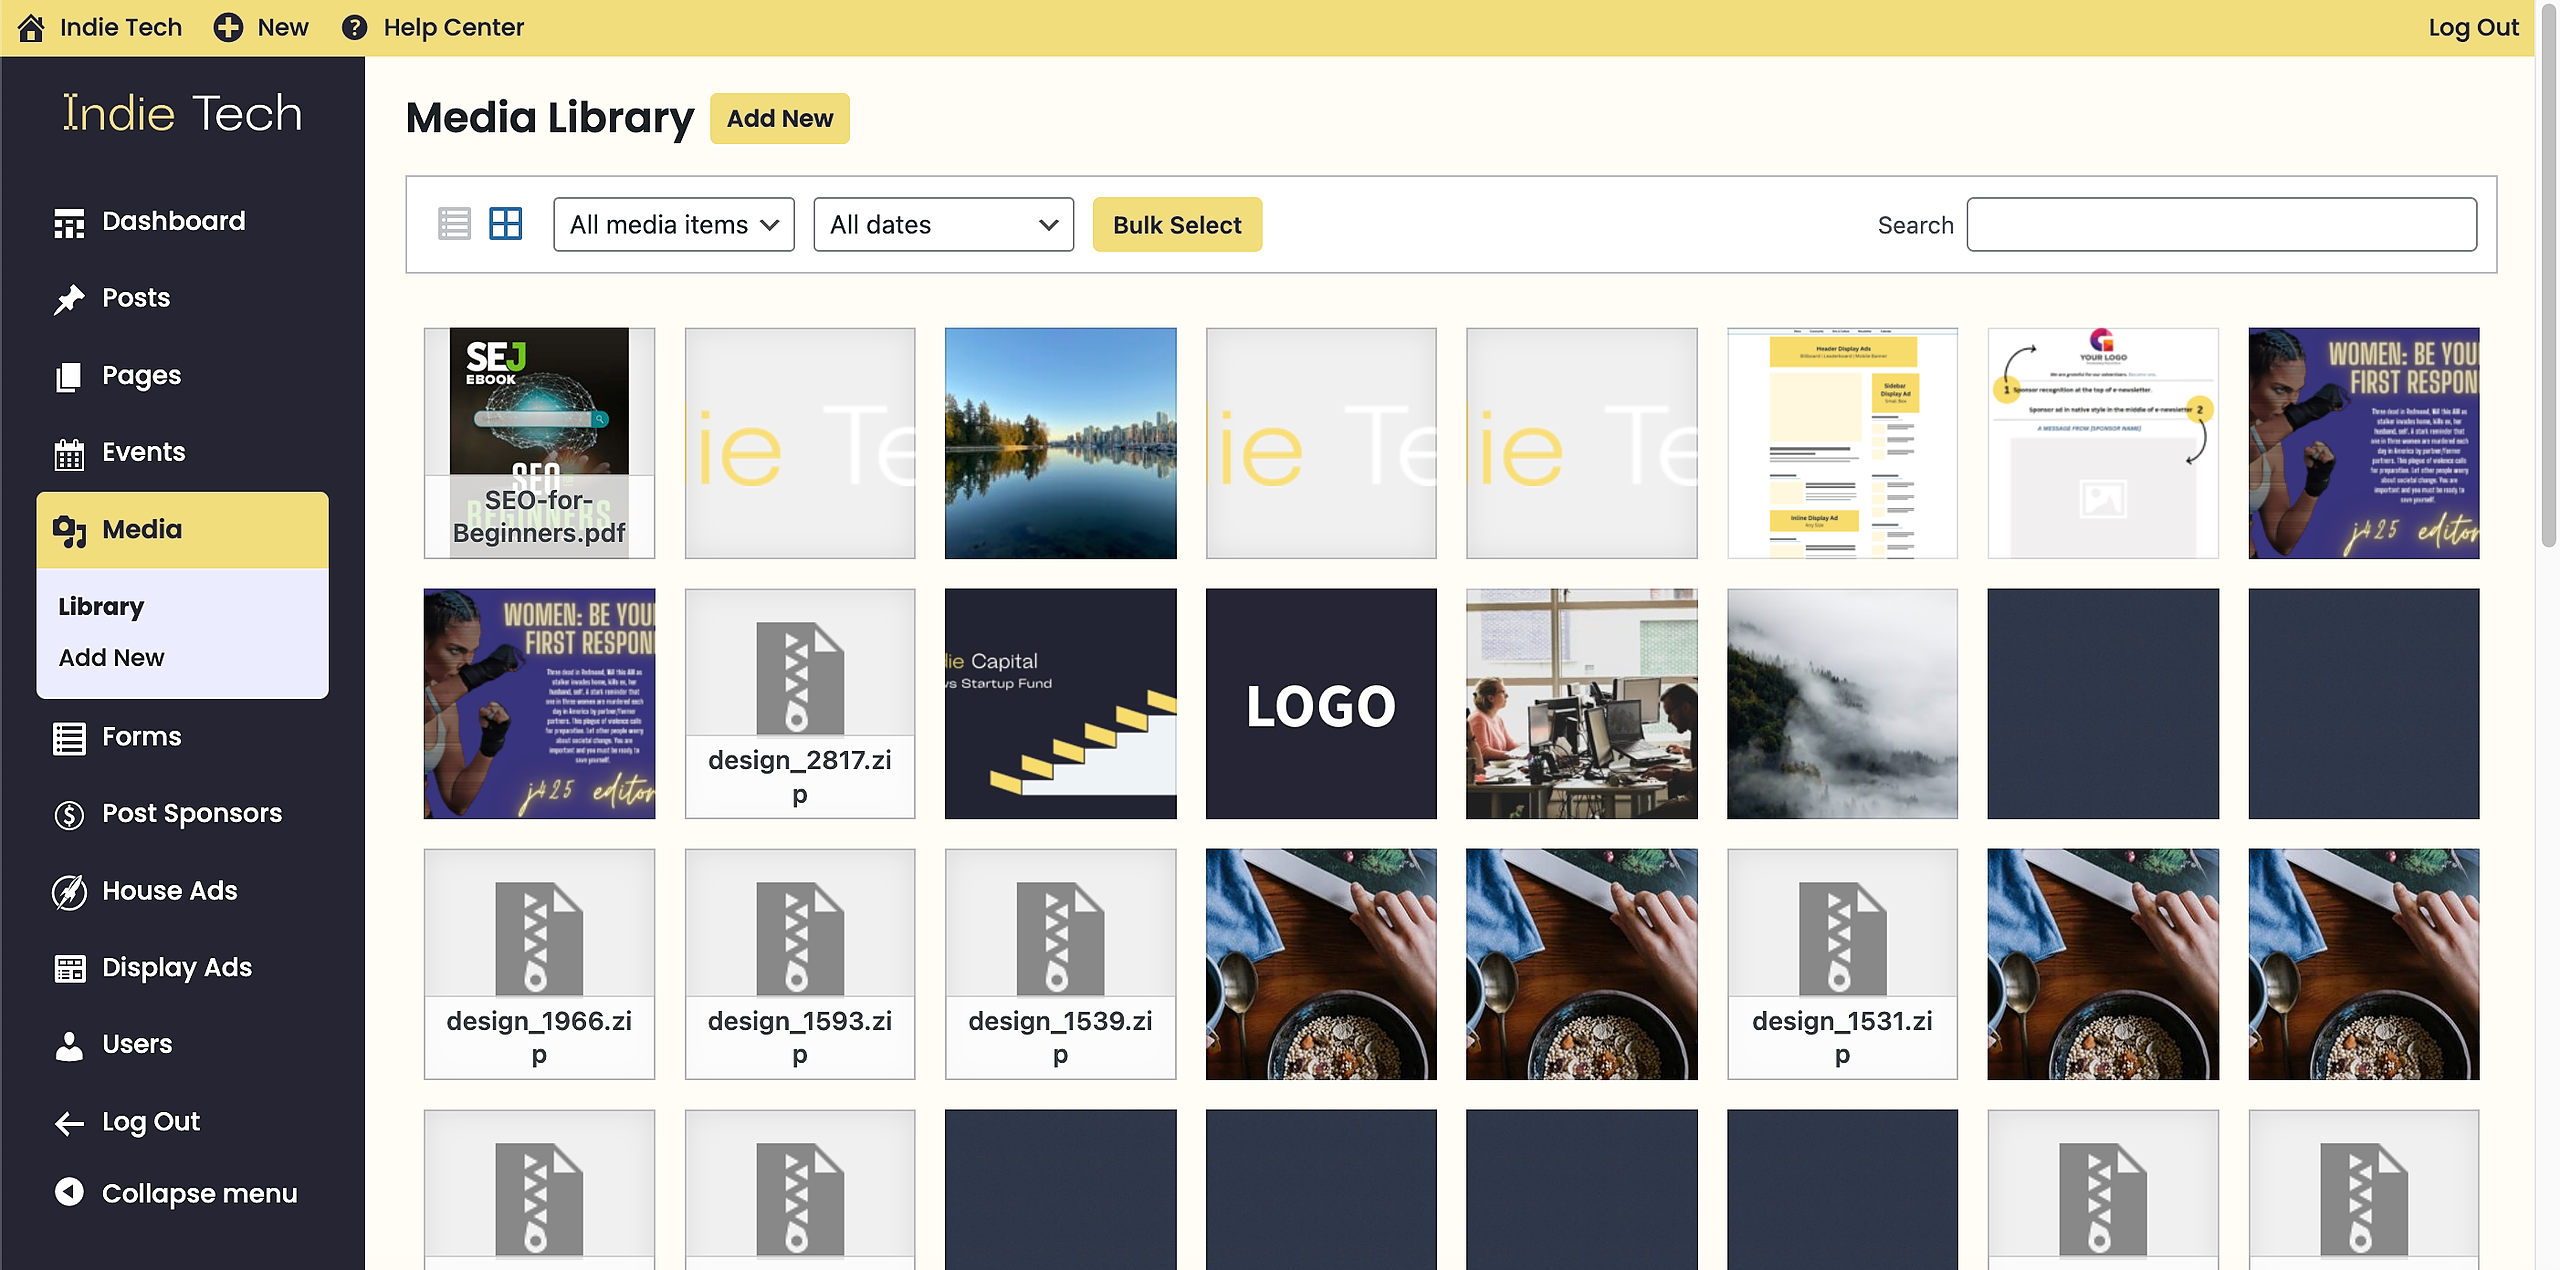Viewport: 2560px width, 1270px height.
Task: Expand the All media items dropdown
Action: point(673,224)
